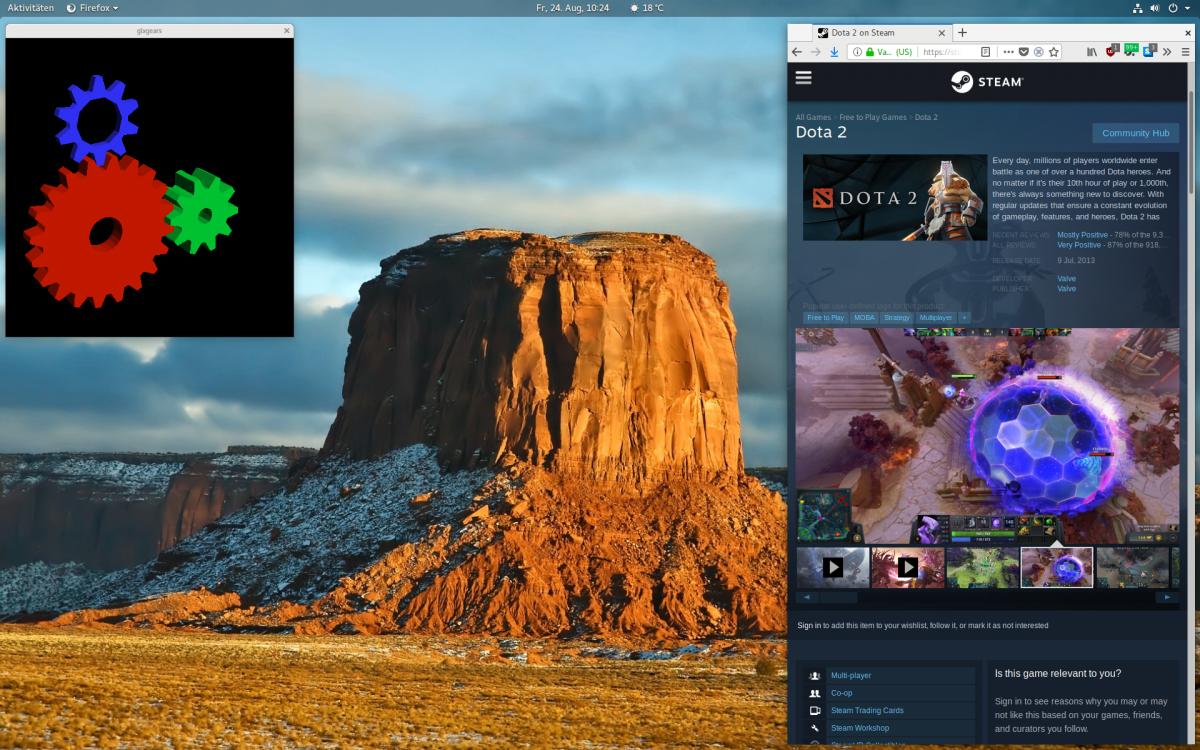Click the green padlock security icon
1200x750 pixels.
pos(870,52)
